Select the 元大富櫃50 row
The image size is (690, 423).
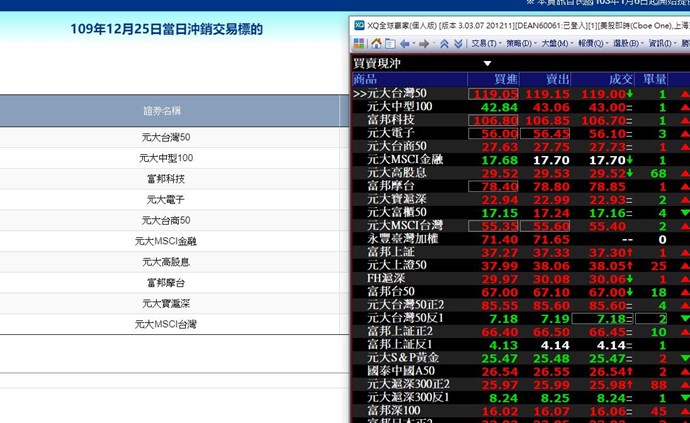pyautogui.click(x=521, y=212)
